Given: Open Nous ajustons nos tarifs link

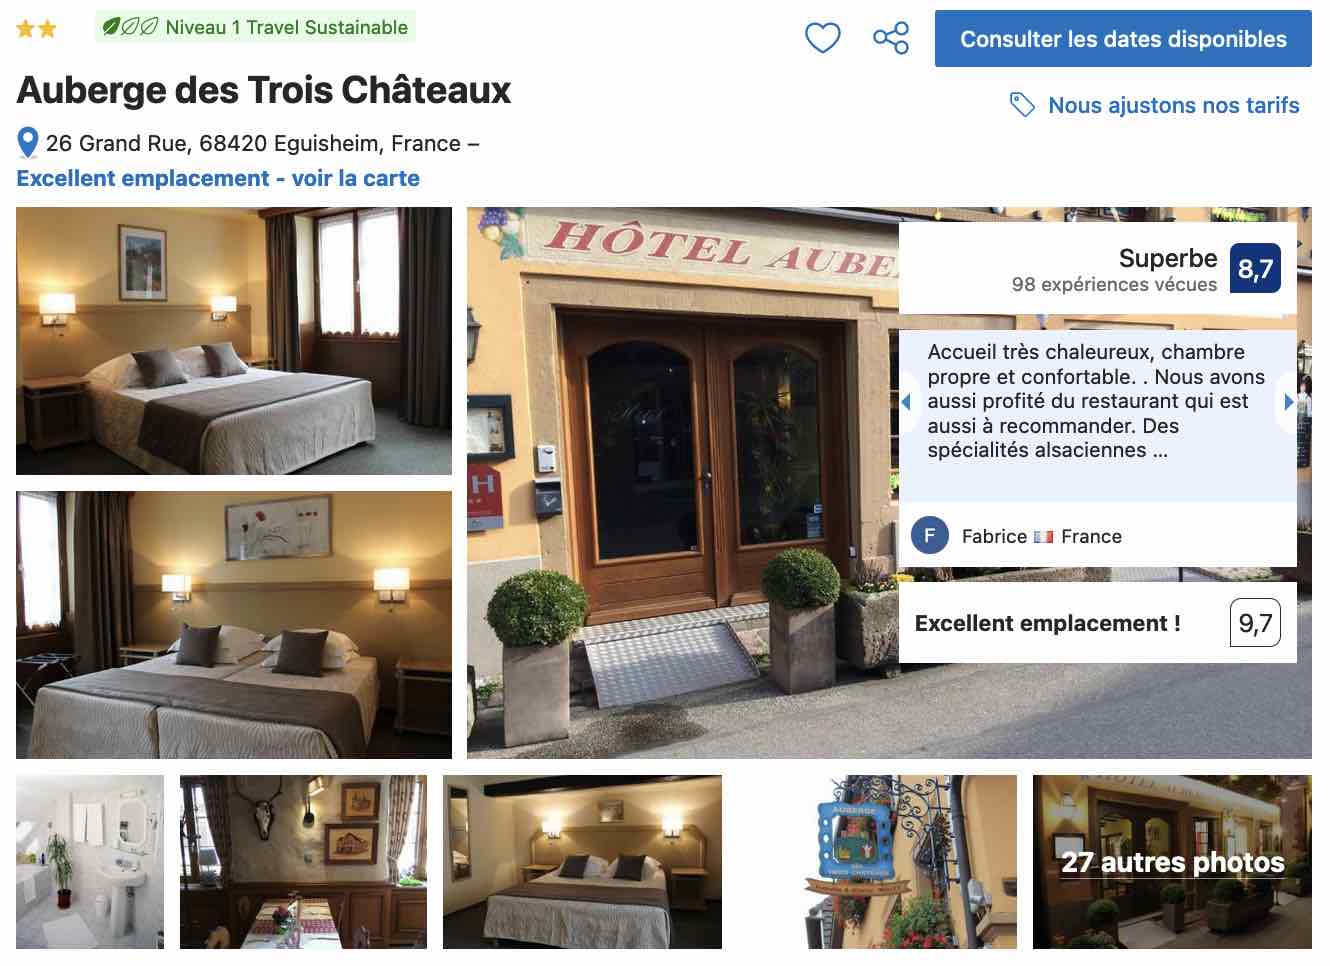Looking at the screenshot, I should [1174, 105].
